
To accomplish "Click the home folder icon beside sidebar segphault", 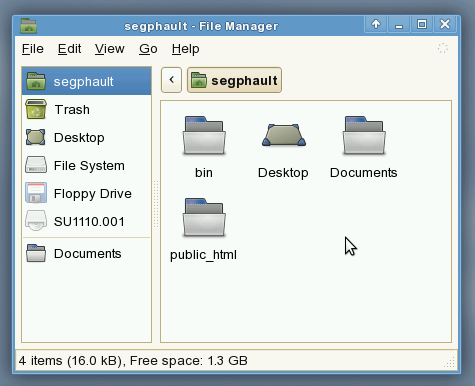I will pos(36,81).
